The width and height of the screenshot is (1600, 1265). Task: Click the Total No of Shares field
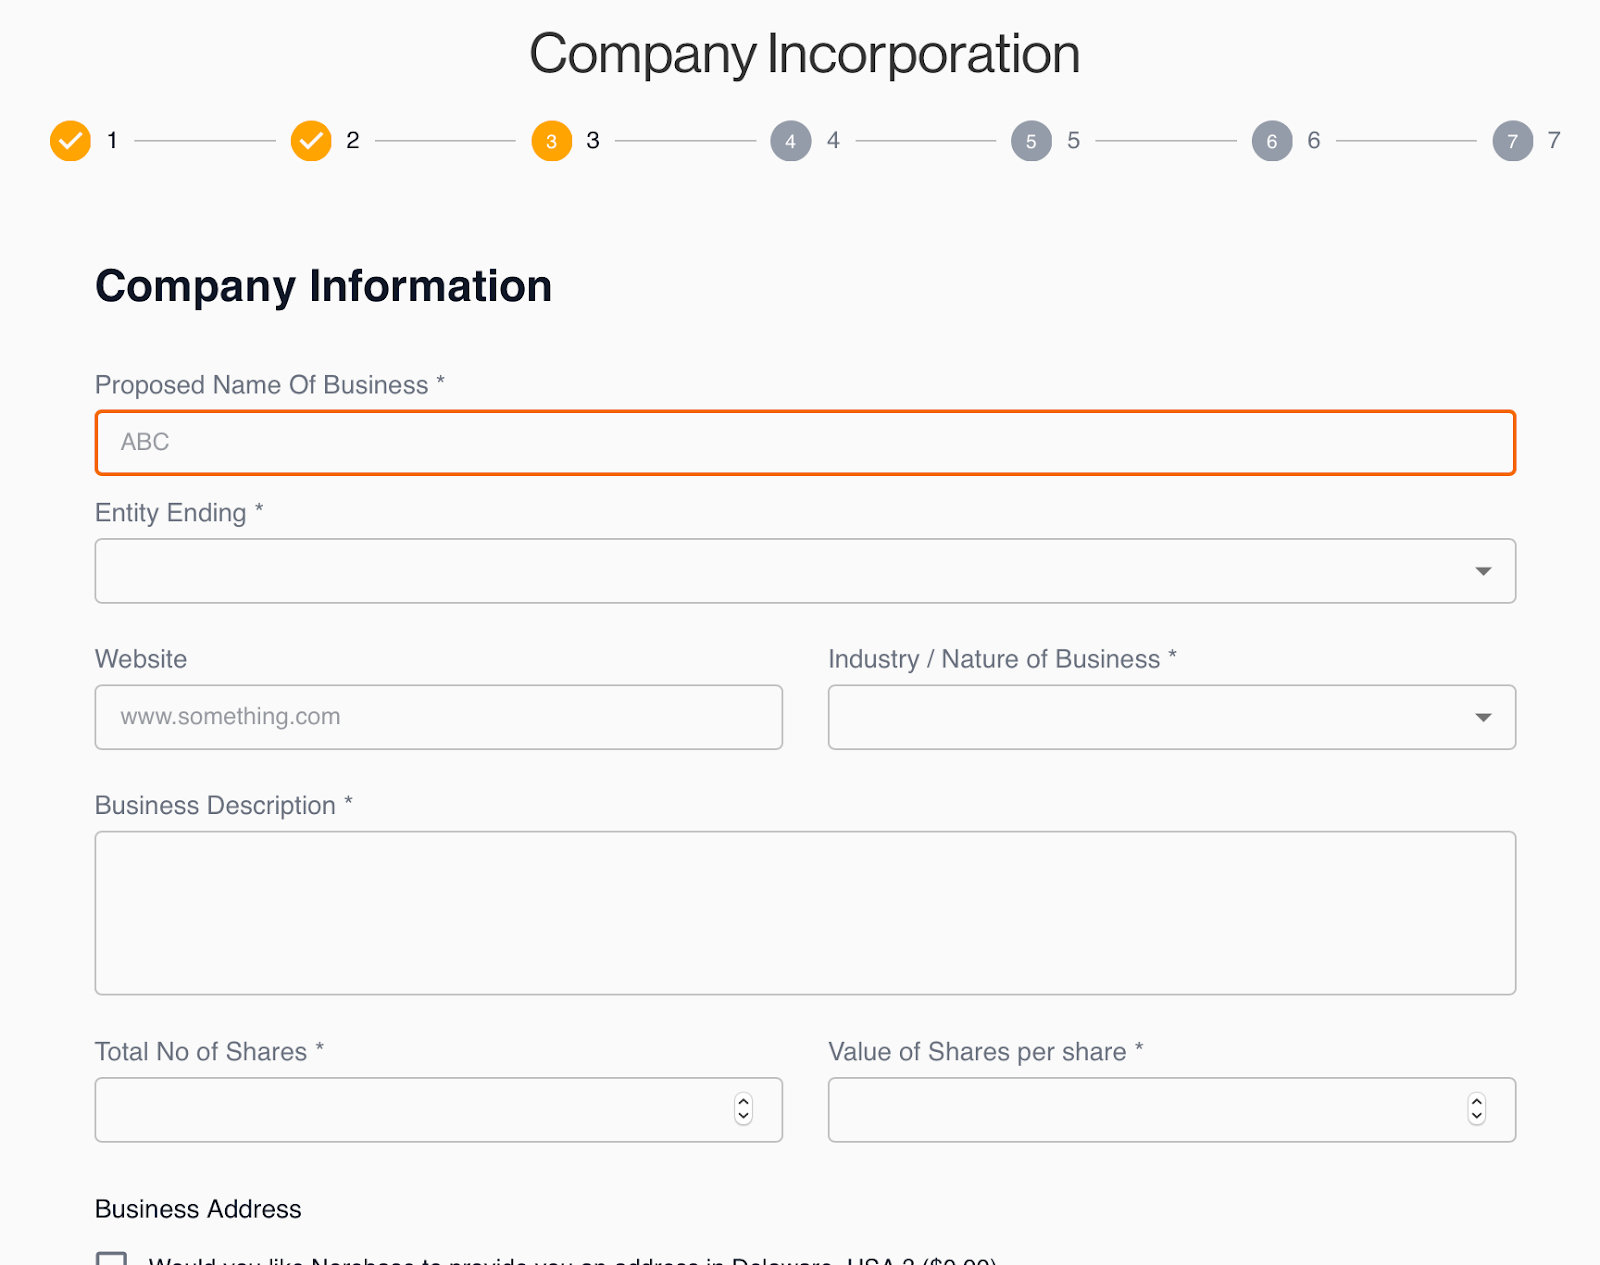(x=410, y=1109)
